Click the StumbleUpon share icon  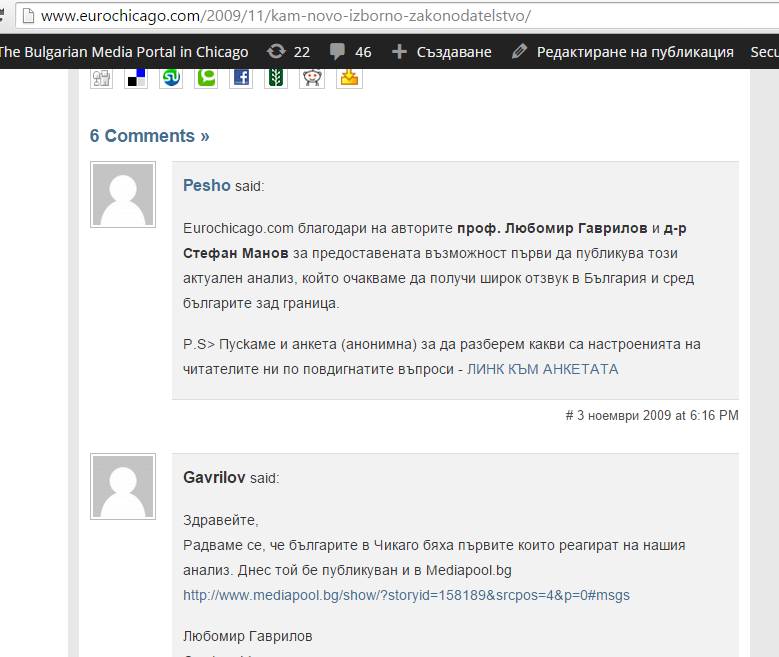click(171, 77)
